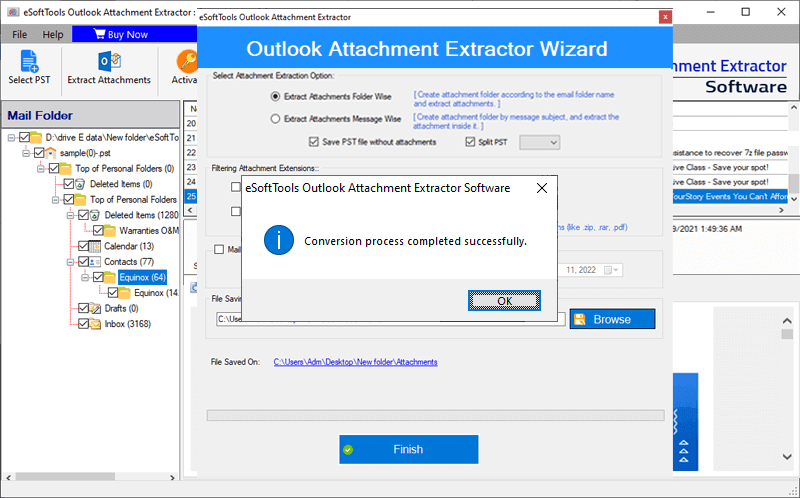The width and height of the screenshot is (800, 498).
Task: Open the File menu
Action: pos(19,35)
